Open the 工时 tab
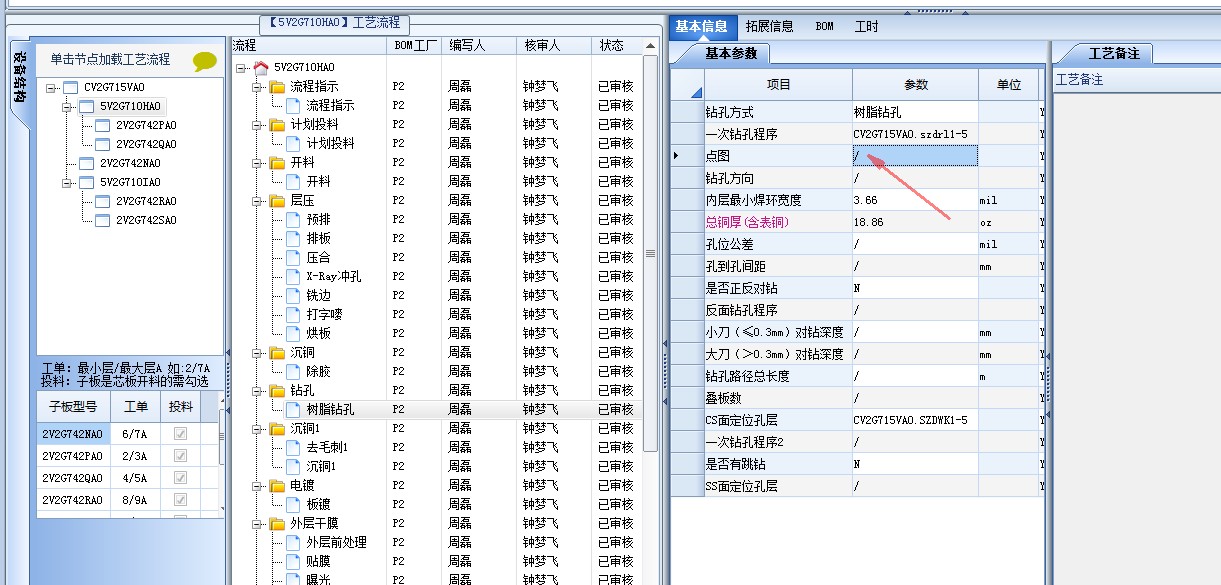Viewport: 1221px width, 585px height. tap(866, 27)
